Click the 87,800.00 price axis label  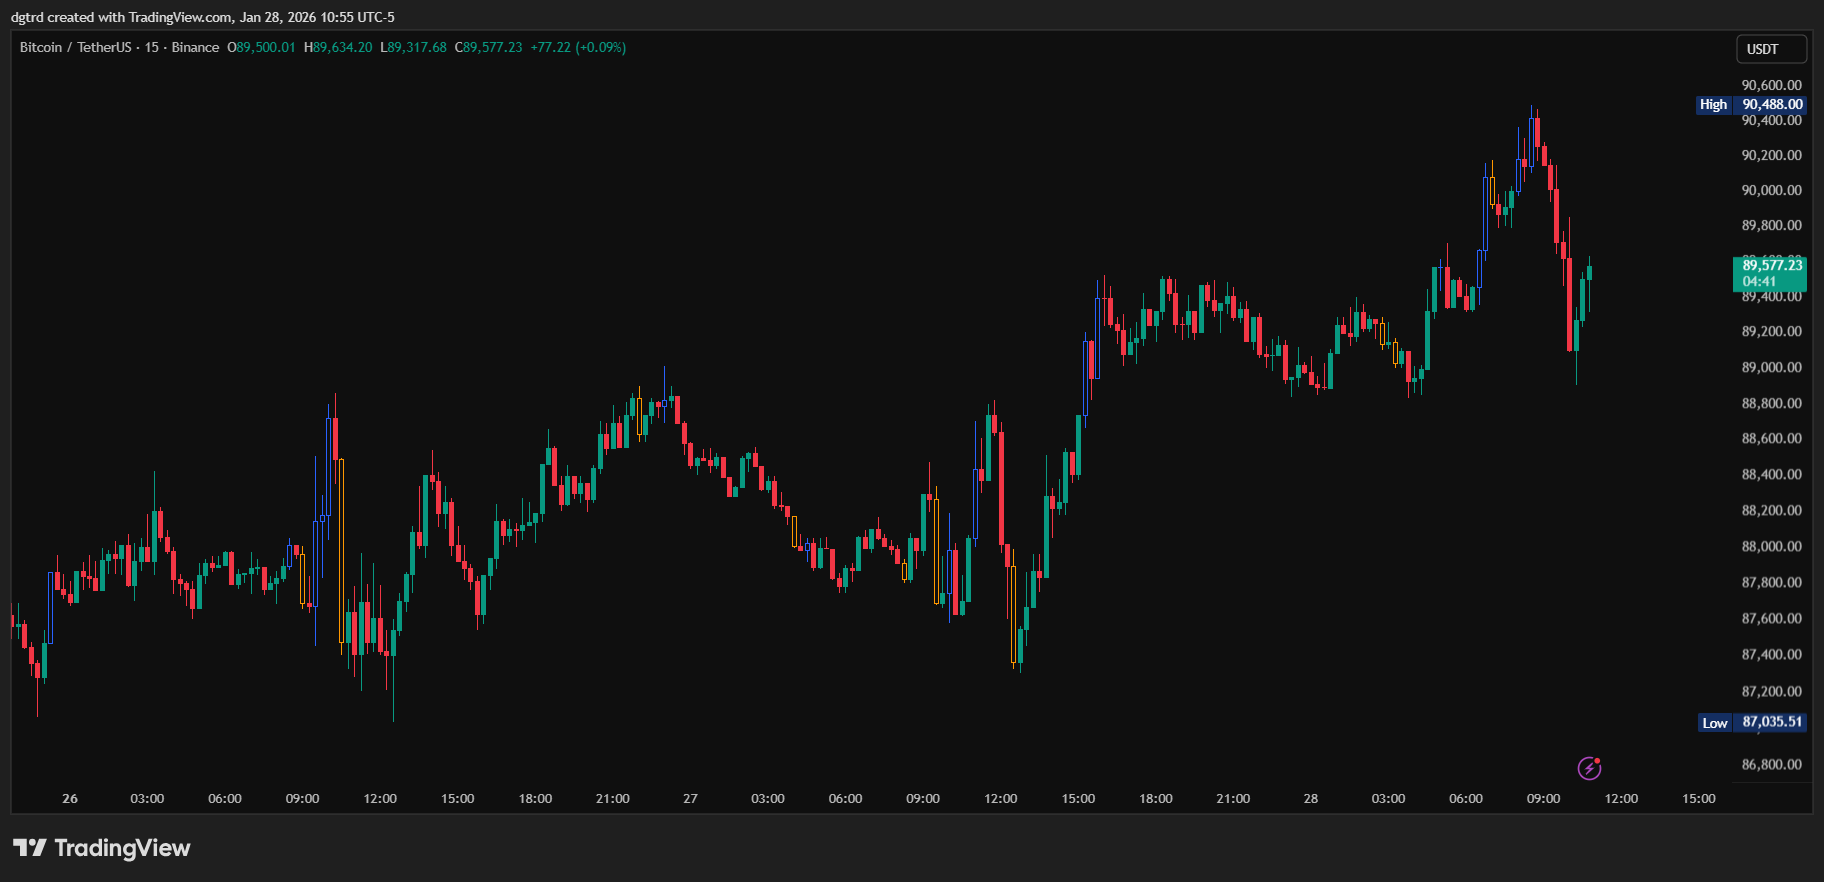pyautogui.click(x=1772, y=582)
